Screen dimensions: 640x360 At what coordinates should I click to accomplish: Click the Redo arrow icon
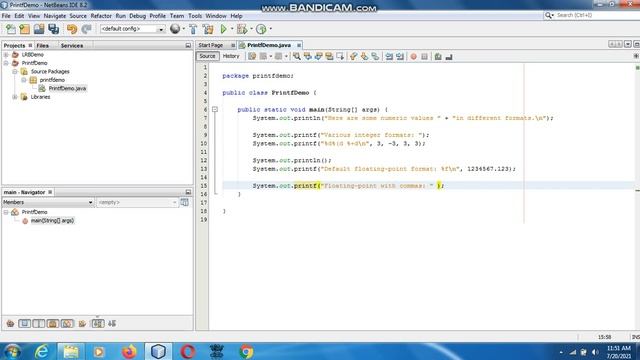(x=86, y=29)
